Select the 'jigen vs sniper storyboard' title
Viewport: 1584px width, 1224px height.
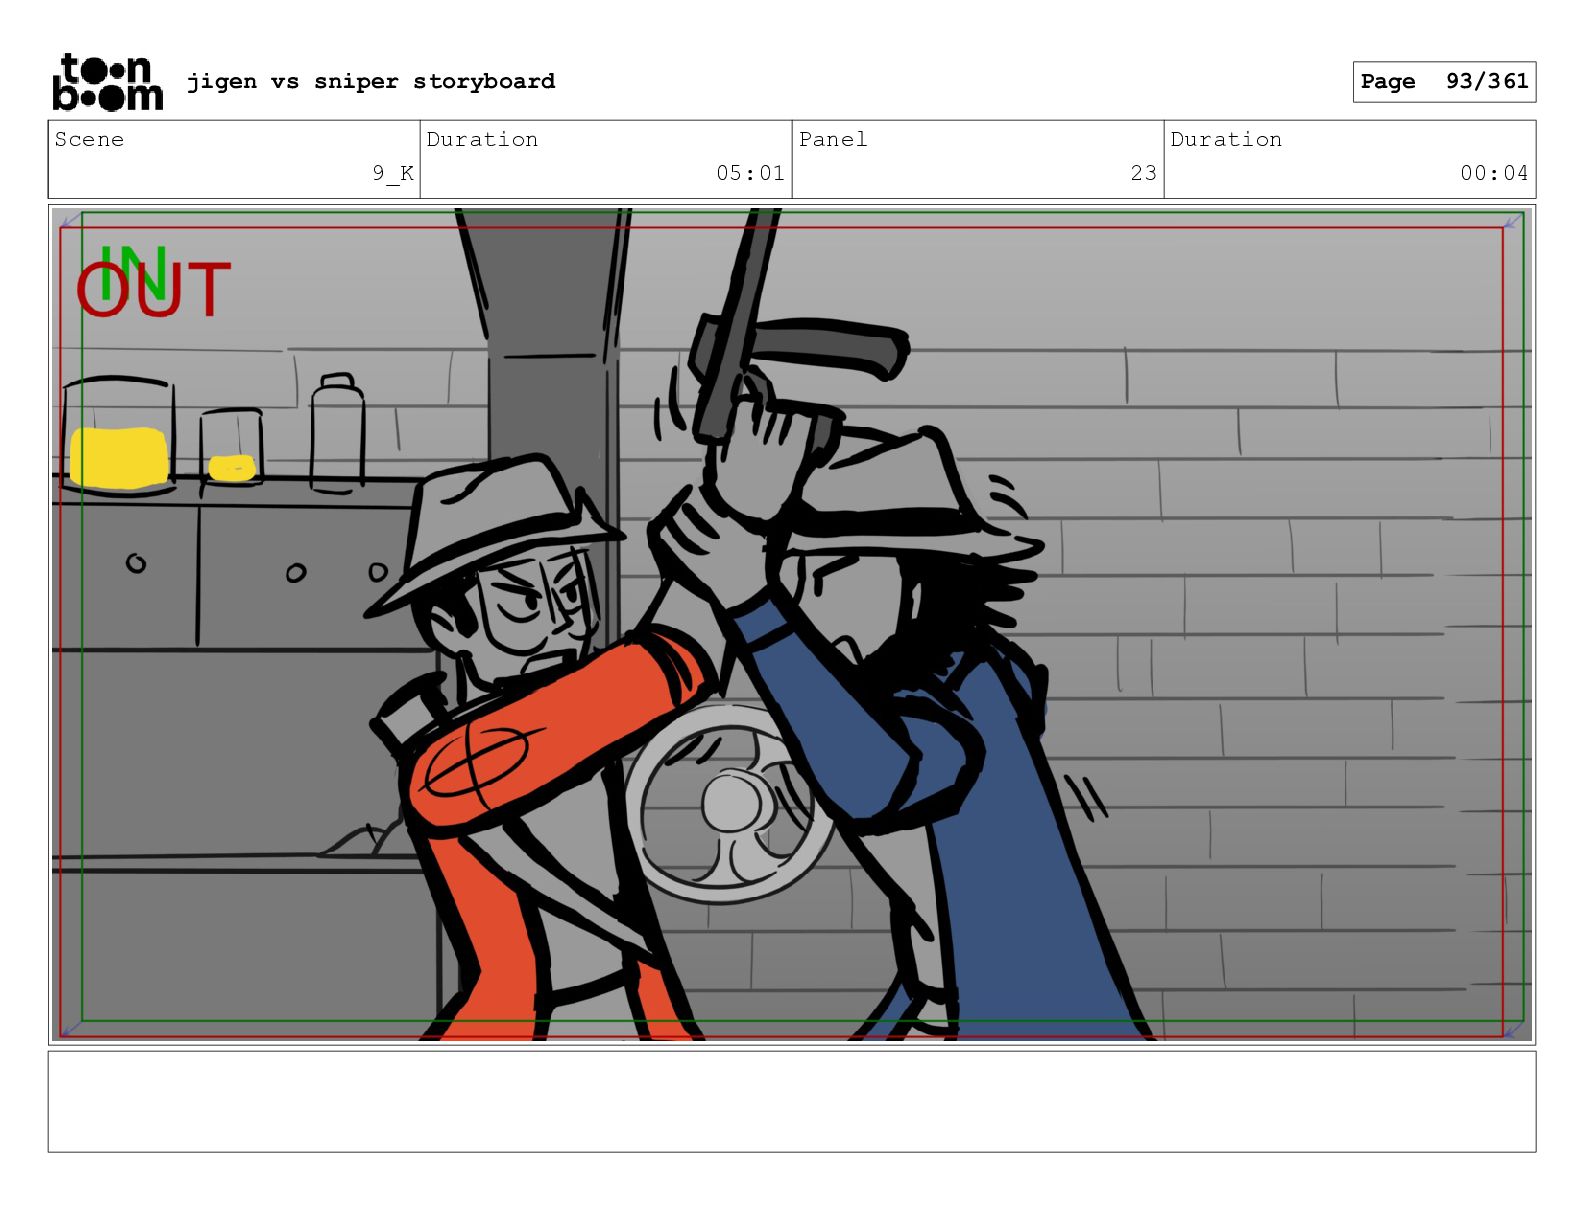(x=371, y=81)
